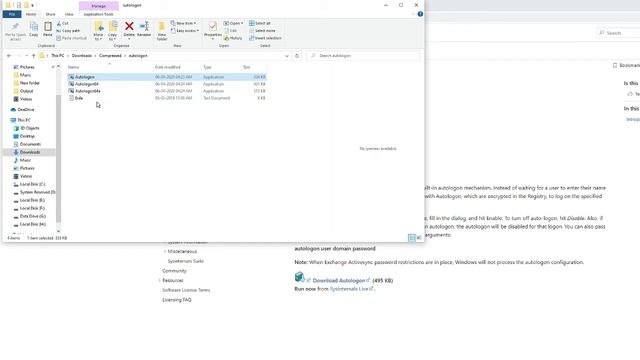Go up one folder level arrow

[x=33, y=56]
